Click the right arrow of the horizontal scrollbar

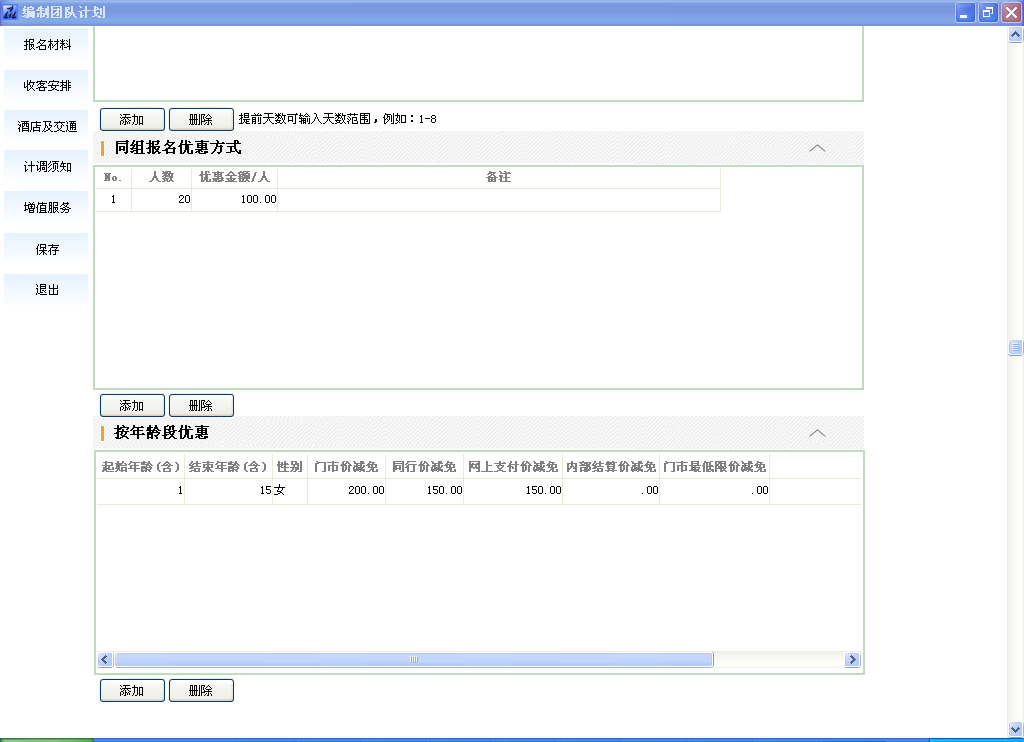pyautogui.click(x=852, y=660)
